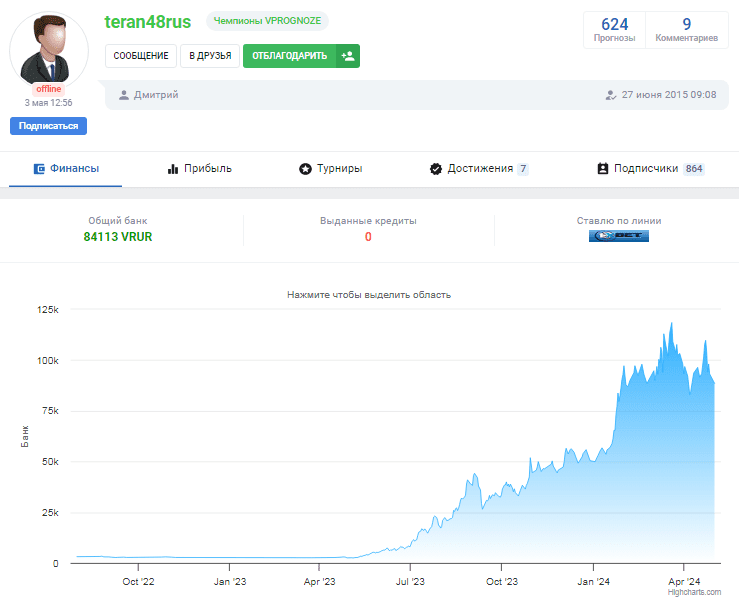Open the 624 Прогнозы counter
Viewport: 739px width, 604px height.
(x=614, y=30)
